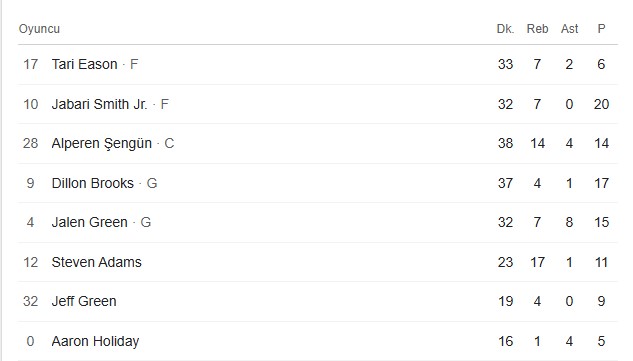Click jersey number 17 beside Tari Eason
Screen dimensions: 633x361
click(31, 64)
